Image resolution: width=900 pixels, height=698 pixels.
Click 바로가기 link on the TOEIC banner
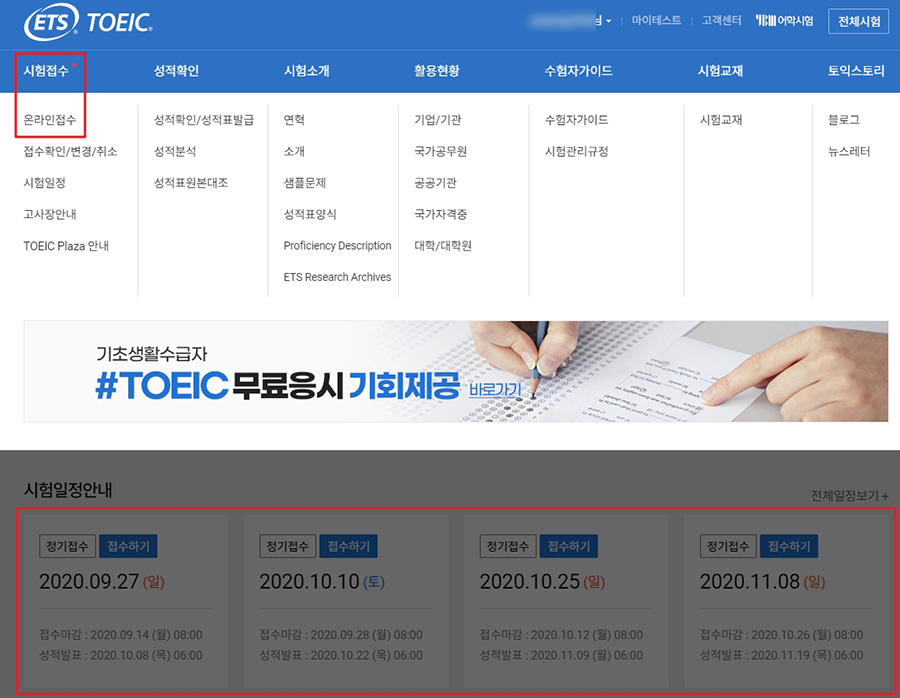click(495, 389)
